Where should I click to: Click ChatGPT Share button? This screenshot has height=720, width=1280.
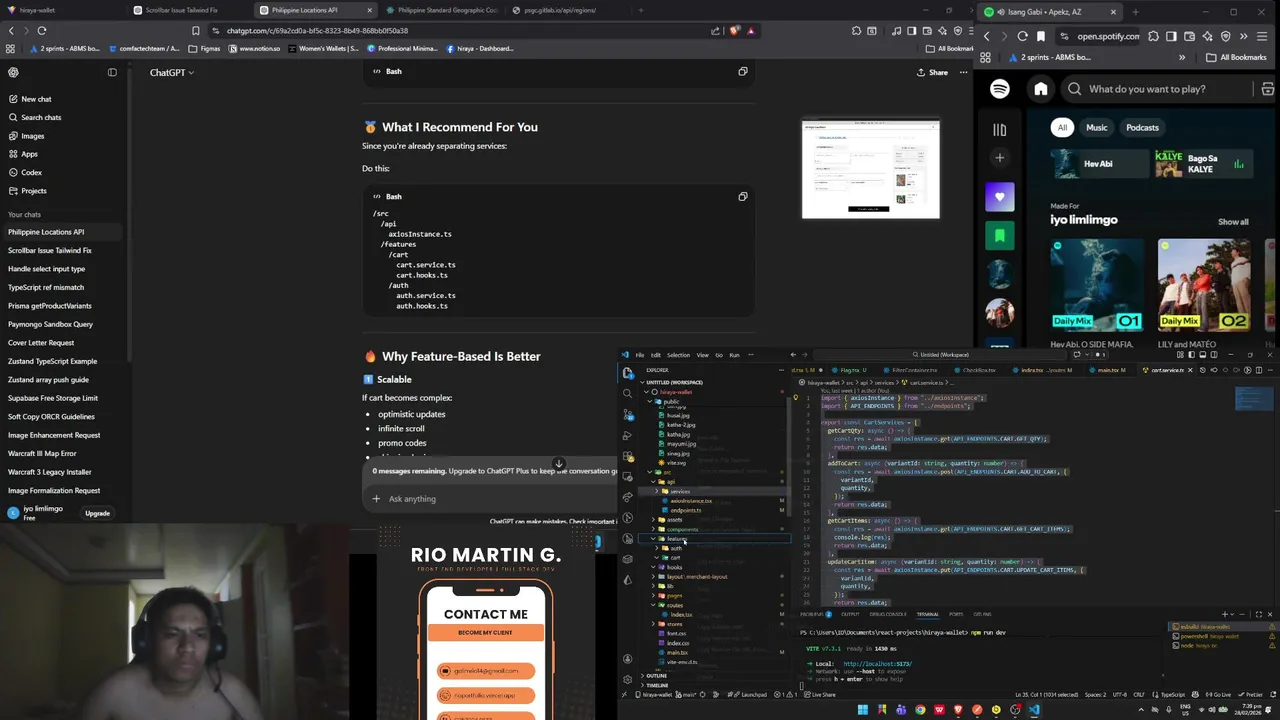point(932,72)
